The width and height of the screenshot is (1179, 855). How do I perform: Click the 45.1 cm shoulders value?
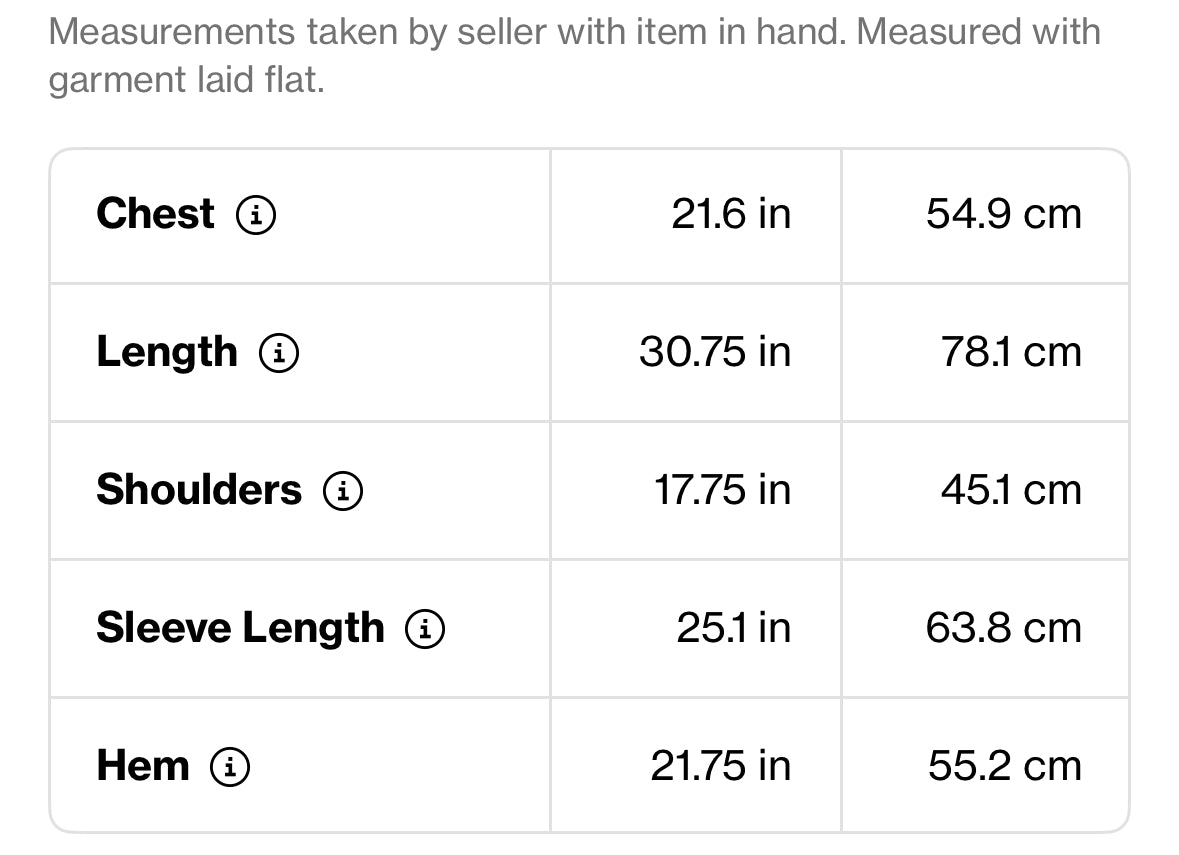coord(1011,490)
